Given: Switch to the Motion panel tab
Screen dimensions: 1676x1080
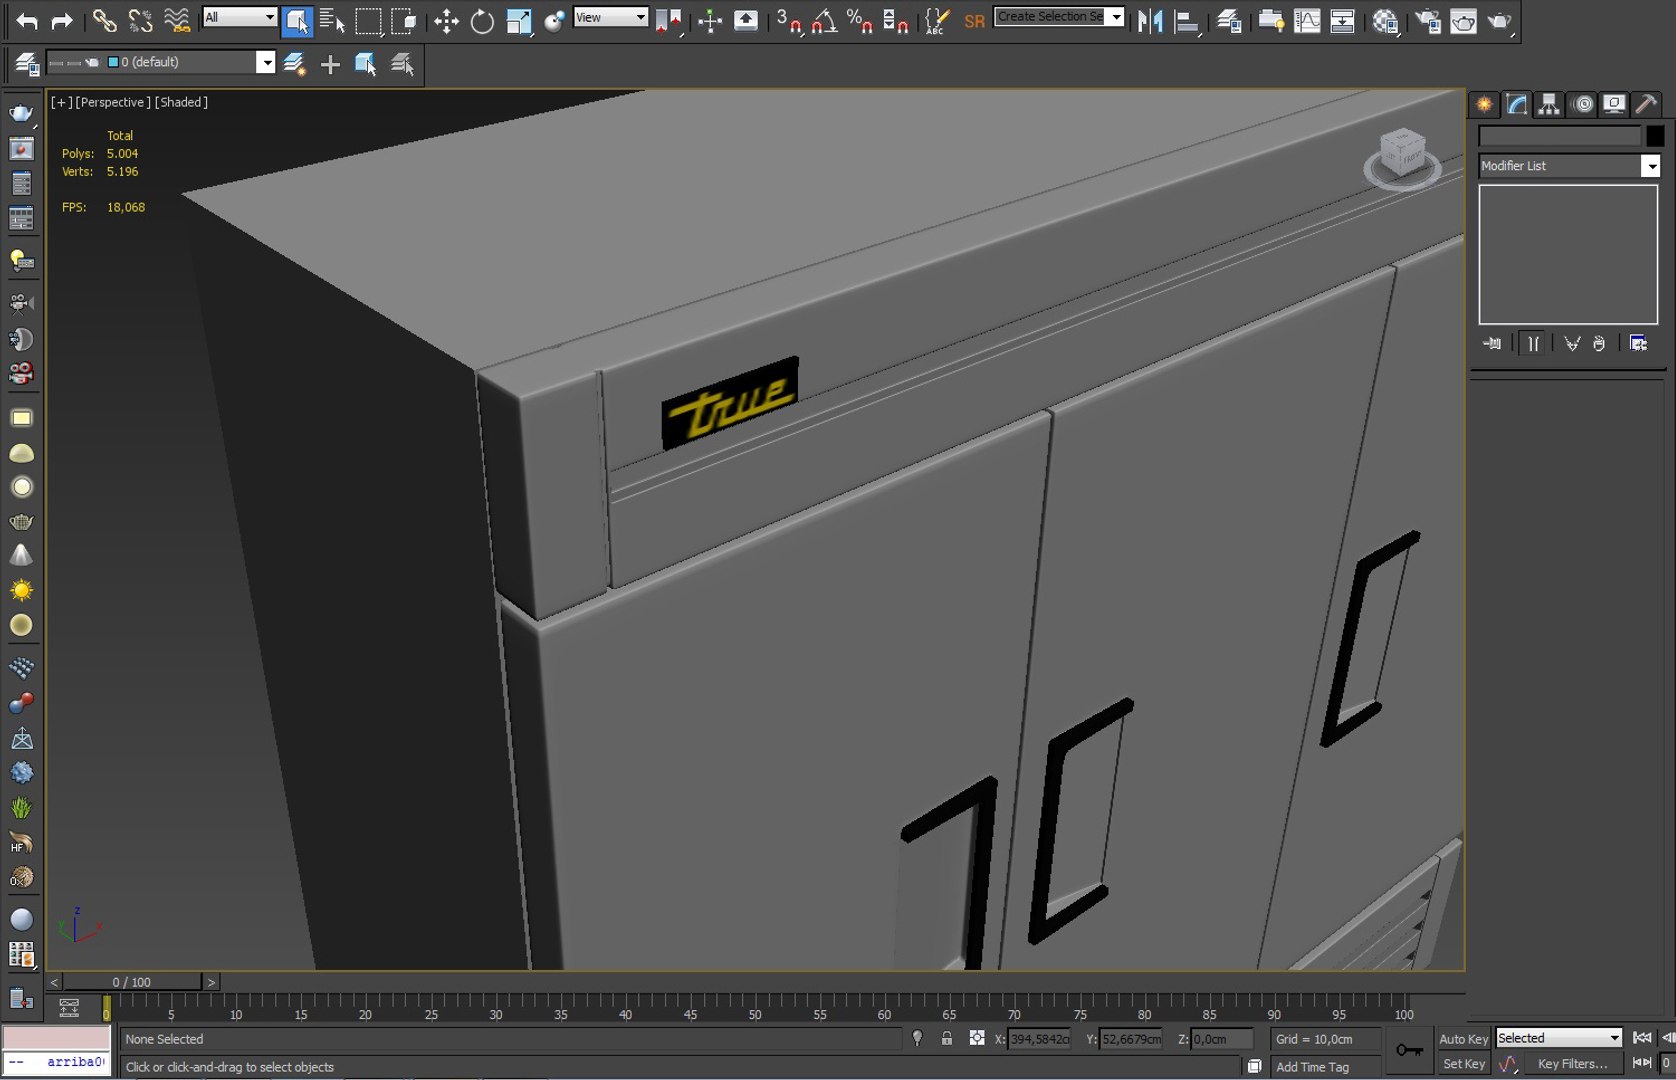Looking at the screenshot, I should tap(1583, 104).
